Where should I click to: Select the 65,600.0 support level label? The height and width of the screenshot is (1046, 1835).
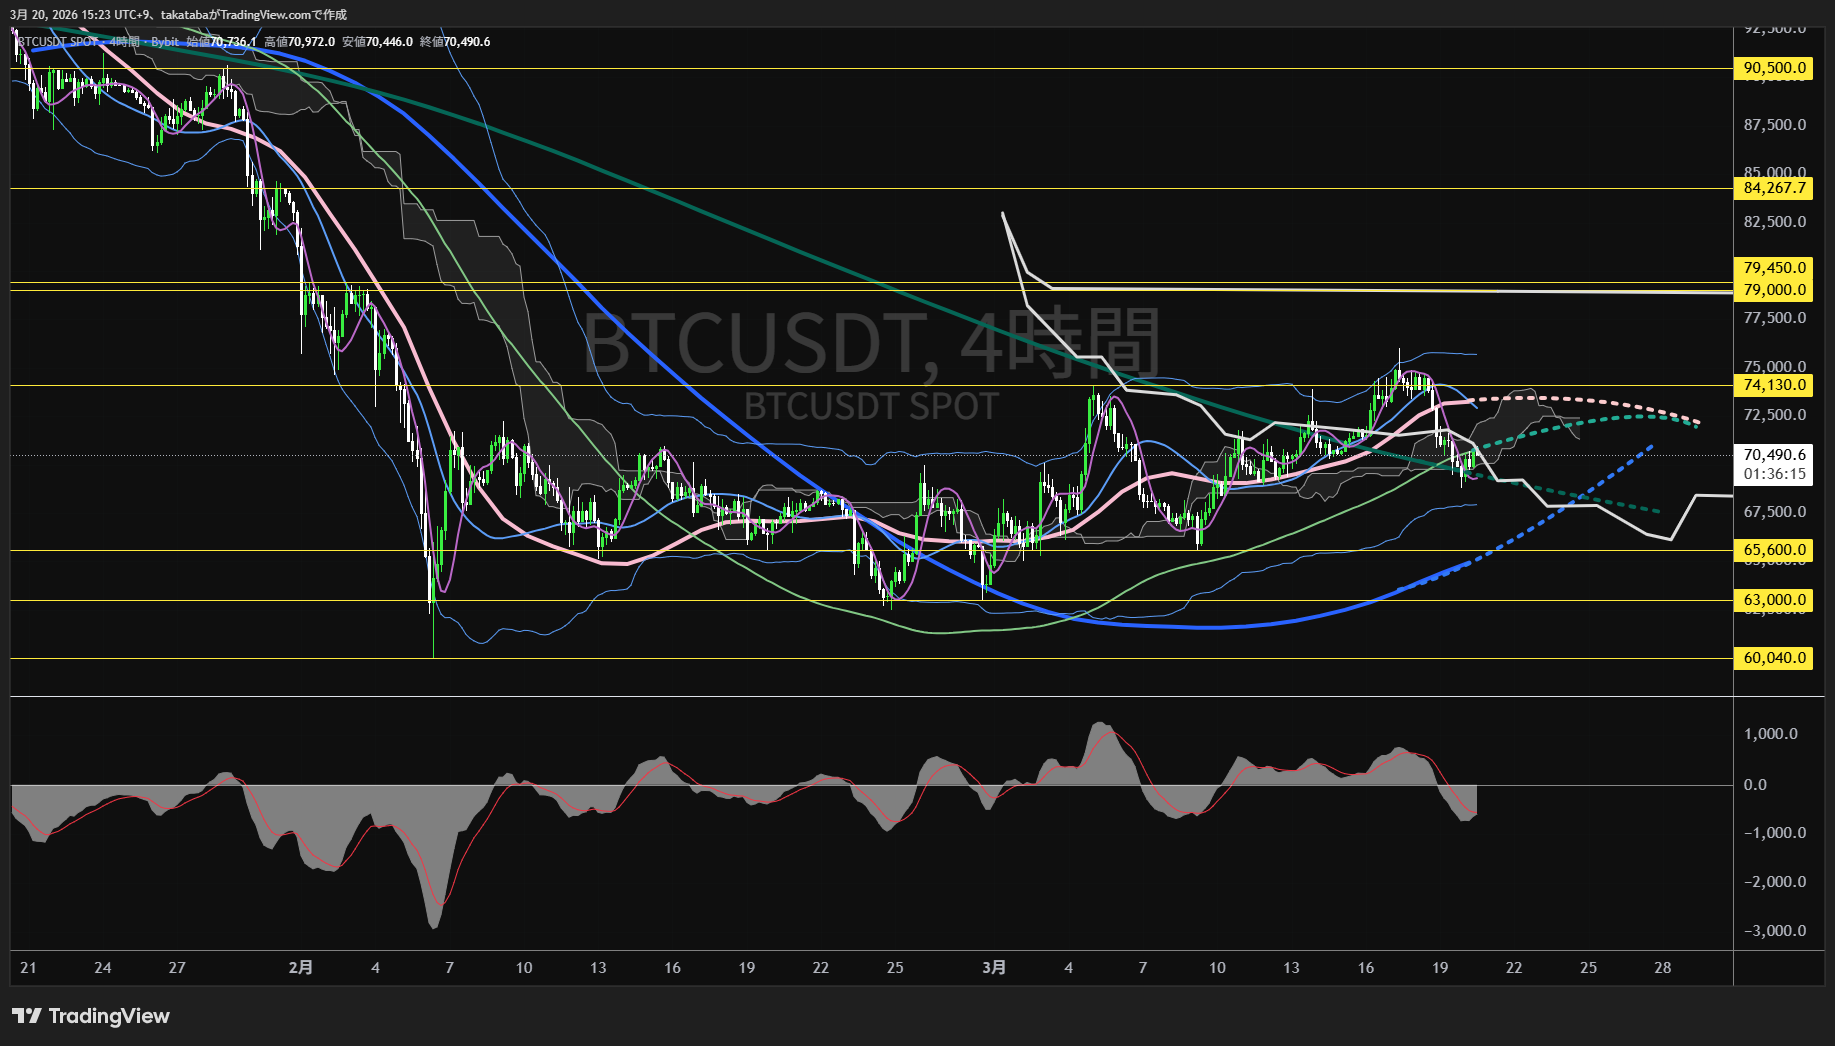click(1774, 550)
